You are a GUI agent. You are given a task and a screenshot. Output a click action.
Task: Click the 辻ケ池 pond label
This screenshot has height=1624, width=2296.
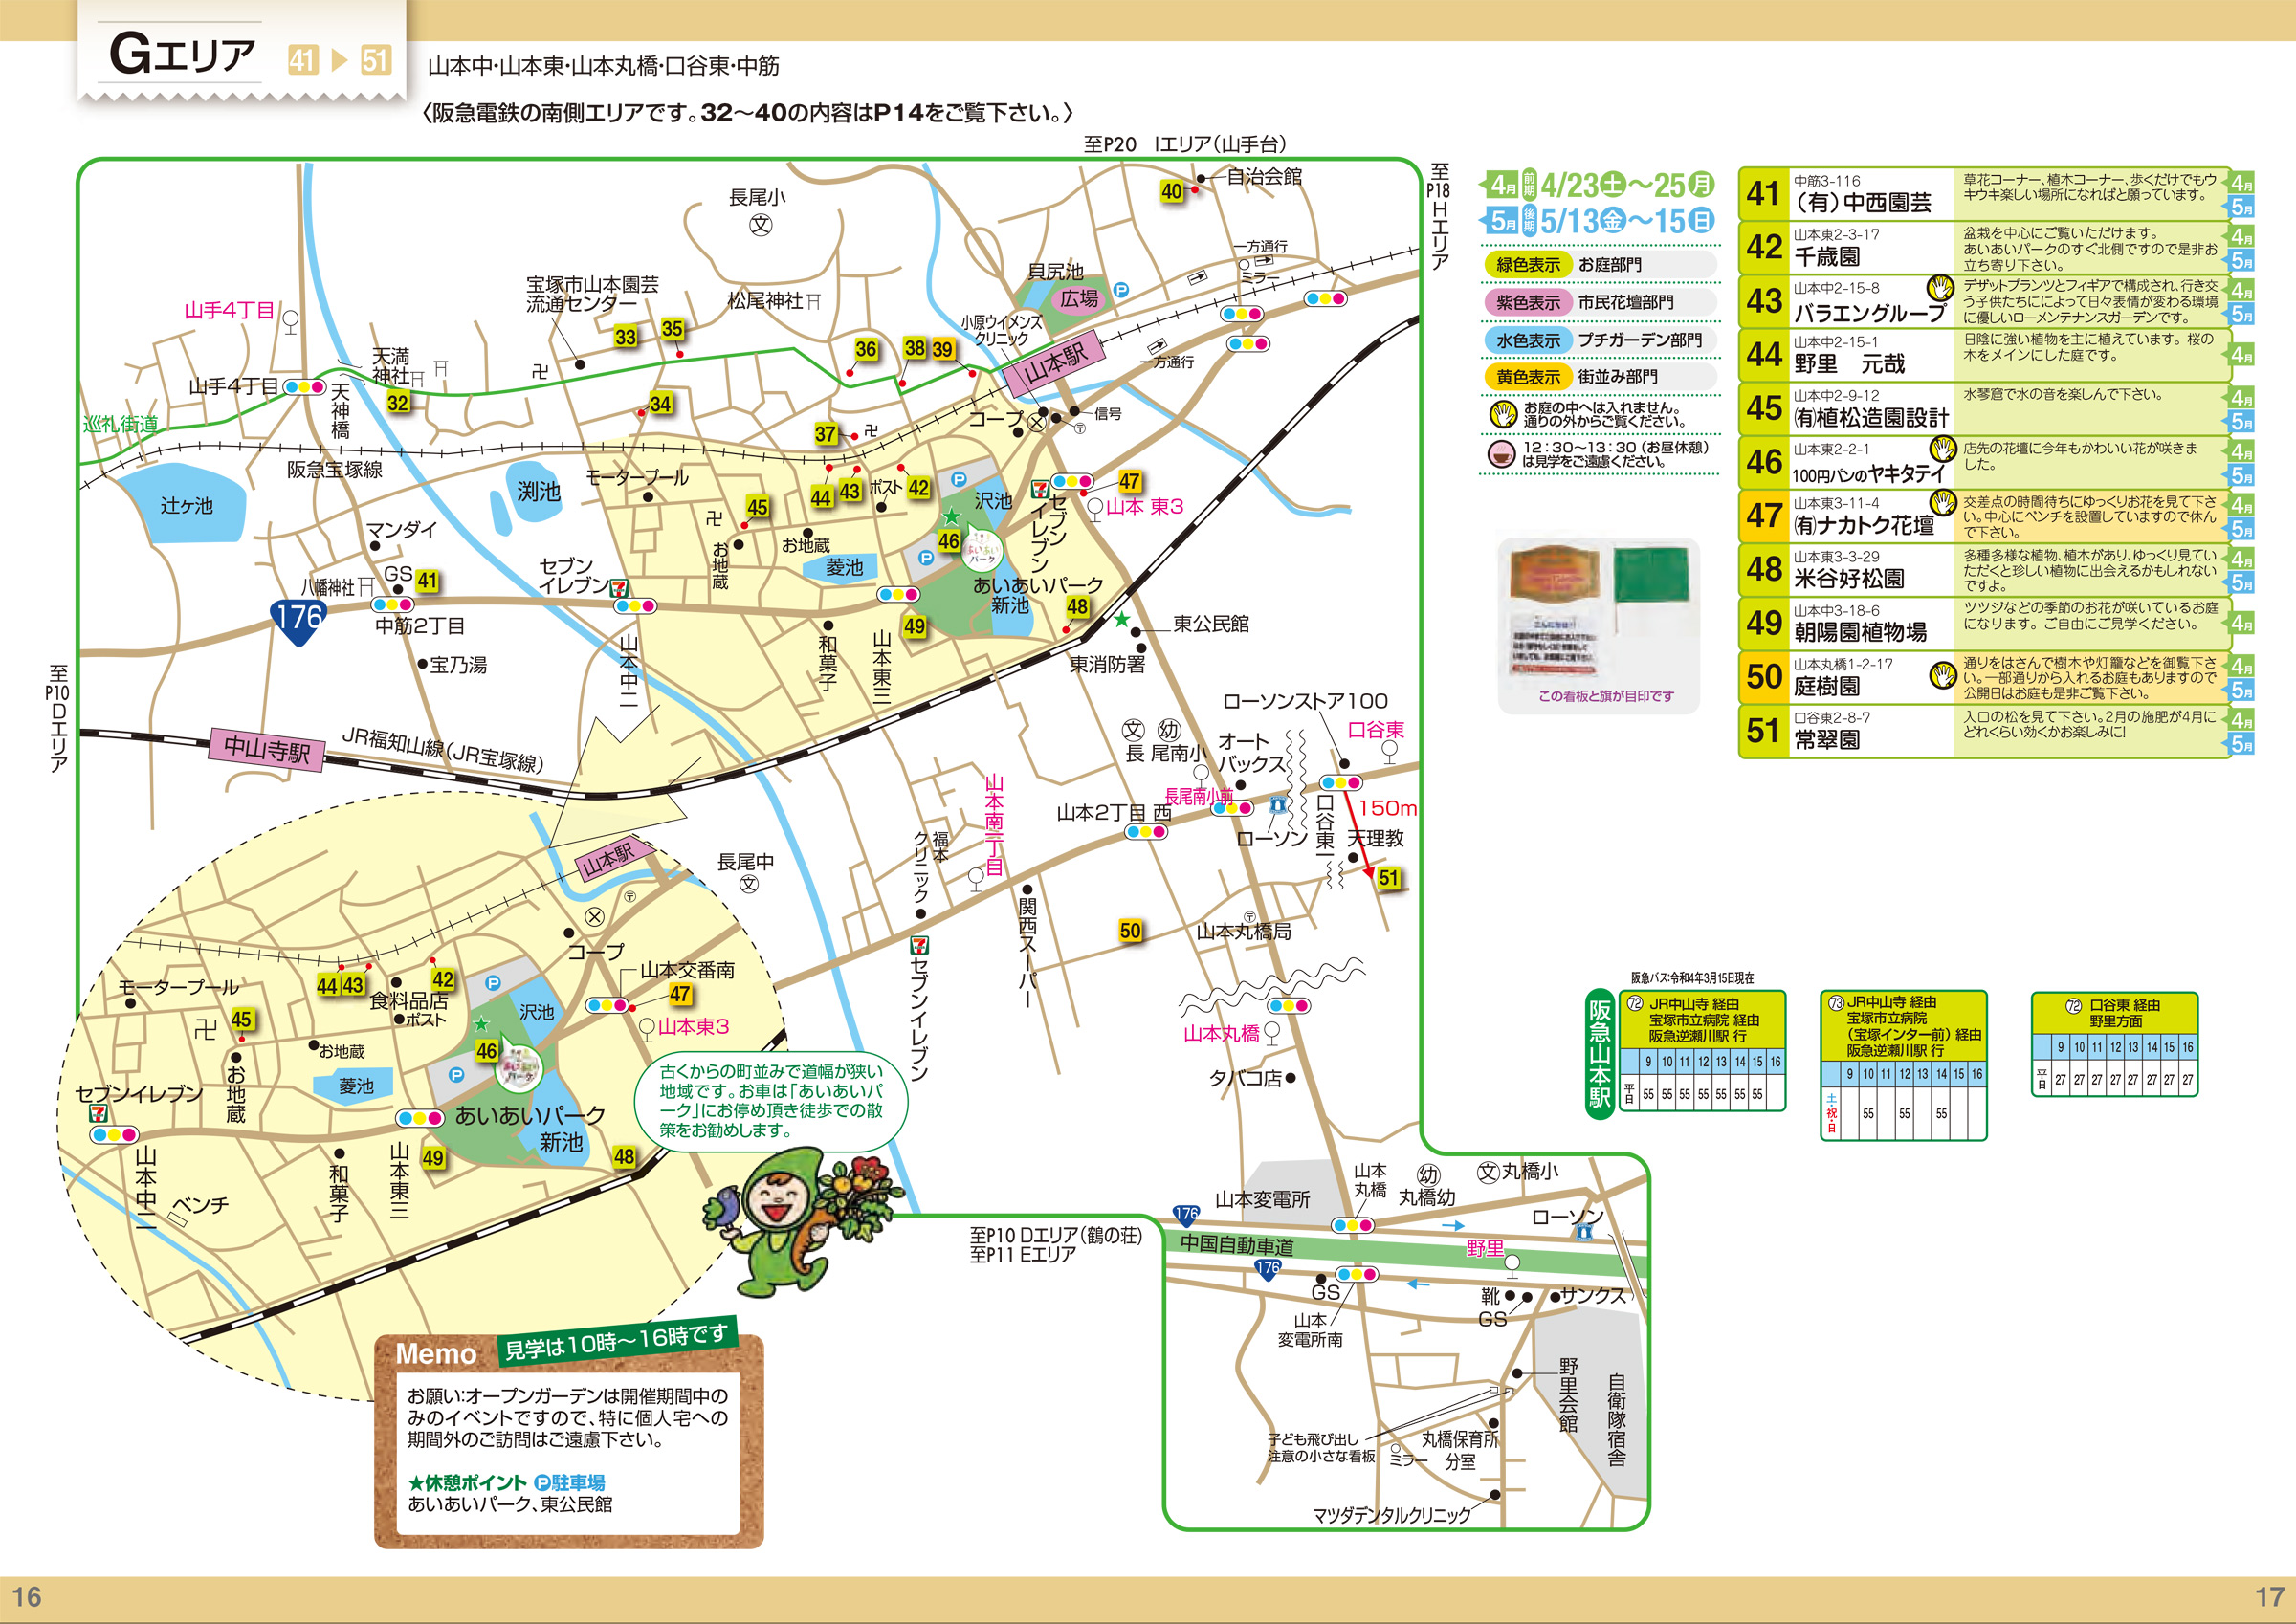tap(187, 506)
